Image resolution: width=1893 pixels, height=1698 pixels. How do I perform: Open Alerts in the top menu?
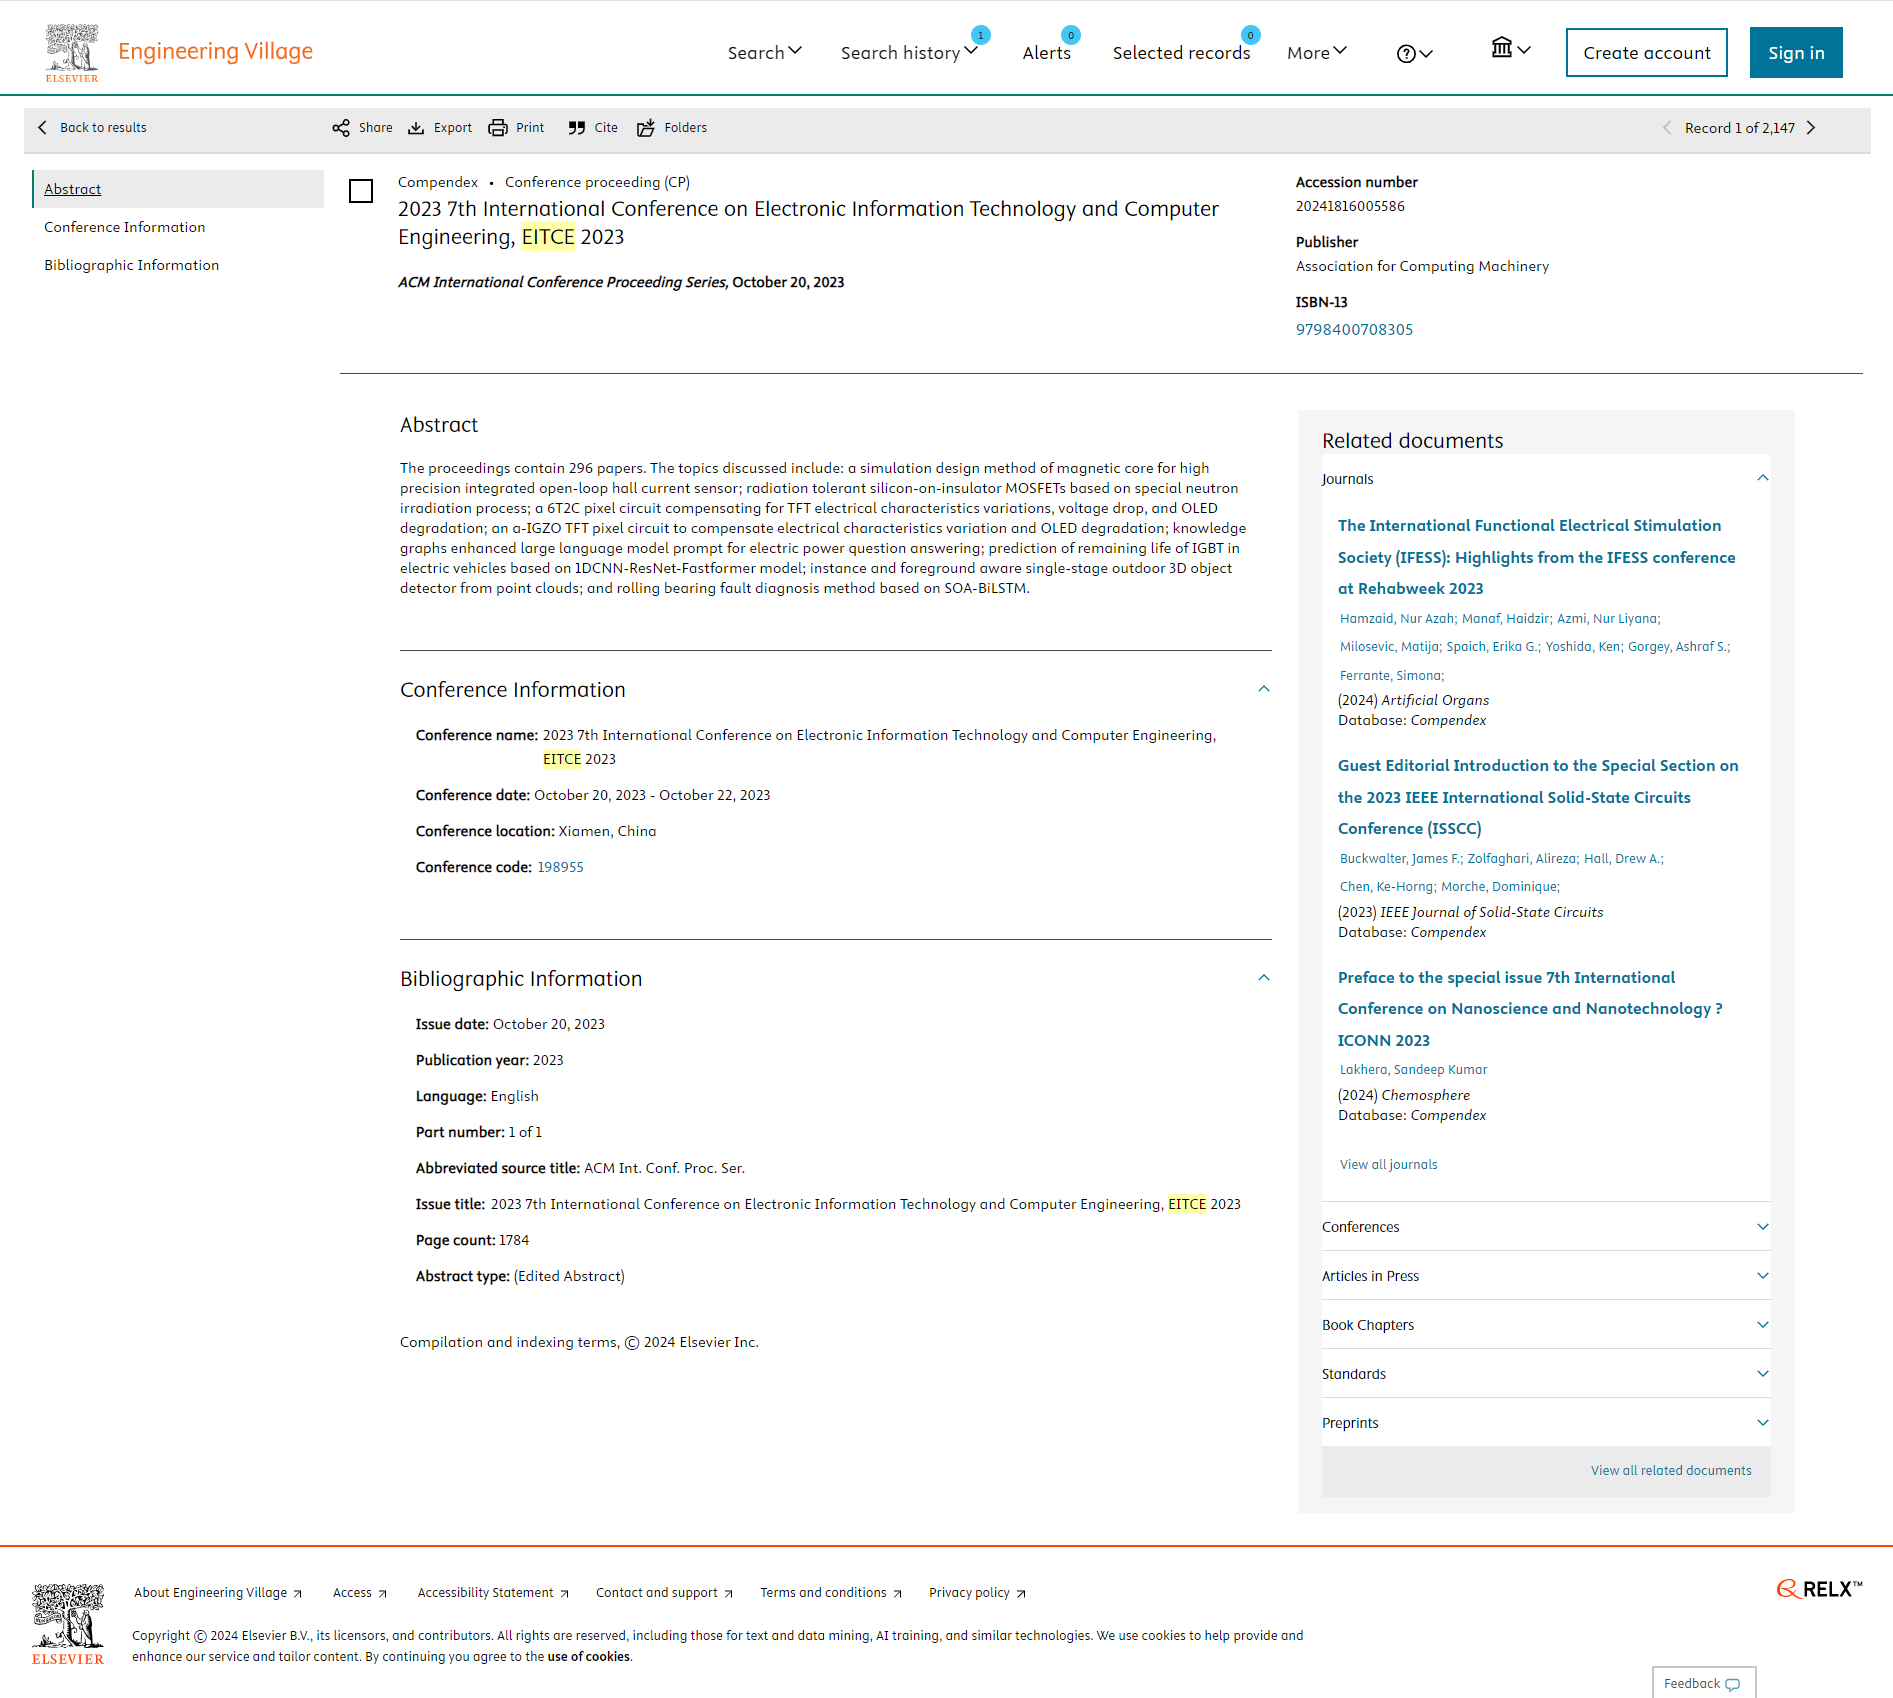(1046, 53)
